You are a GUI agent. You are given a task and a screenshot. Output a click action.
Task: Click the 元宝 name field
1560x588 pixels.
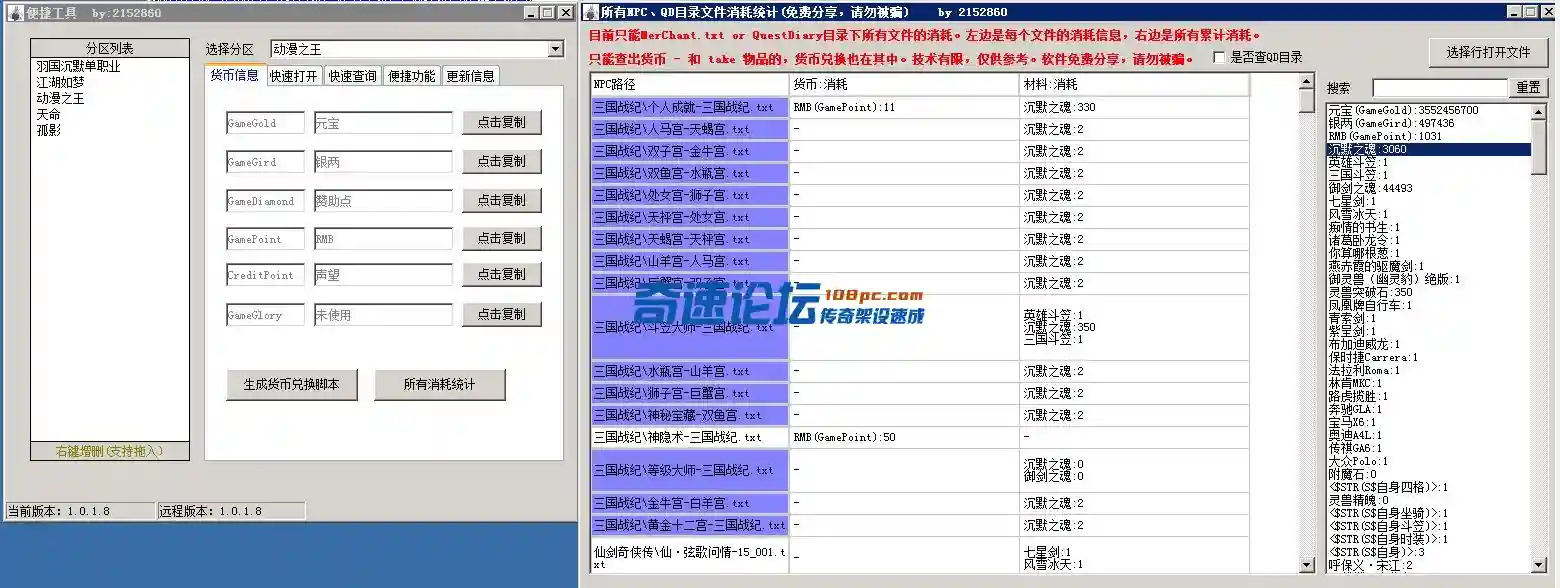[383, 123]
